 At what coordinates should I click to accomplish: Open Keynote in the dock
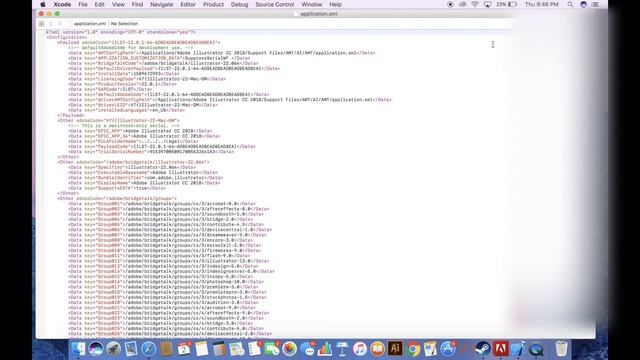pos(342,349)
